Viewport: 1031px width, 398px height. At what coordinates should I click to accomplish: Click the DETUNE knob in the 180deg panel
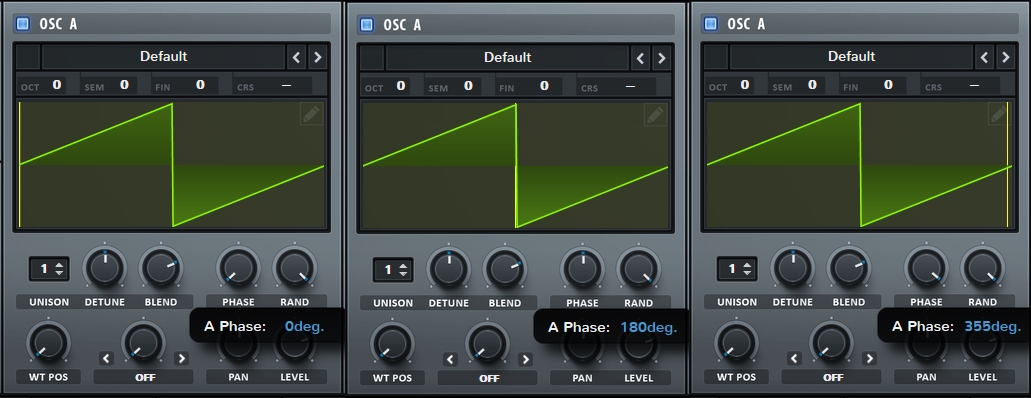pos(449,269)
